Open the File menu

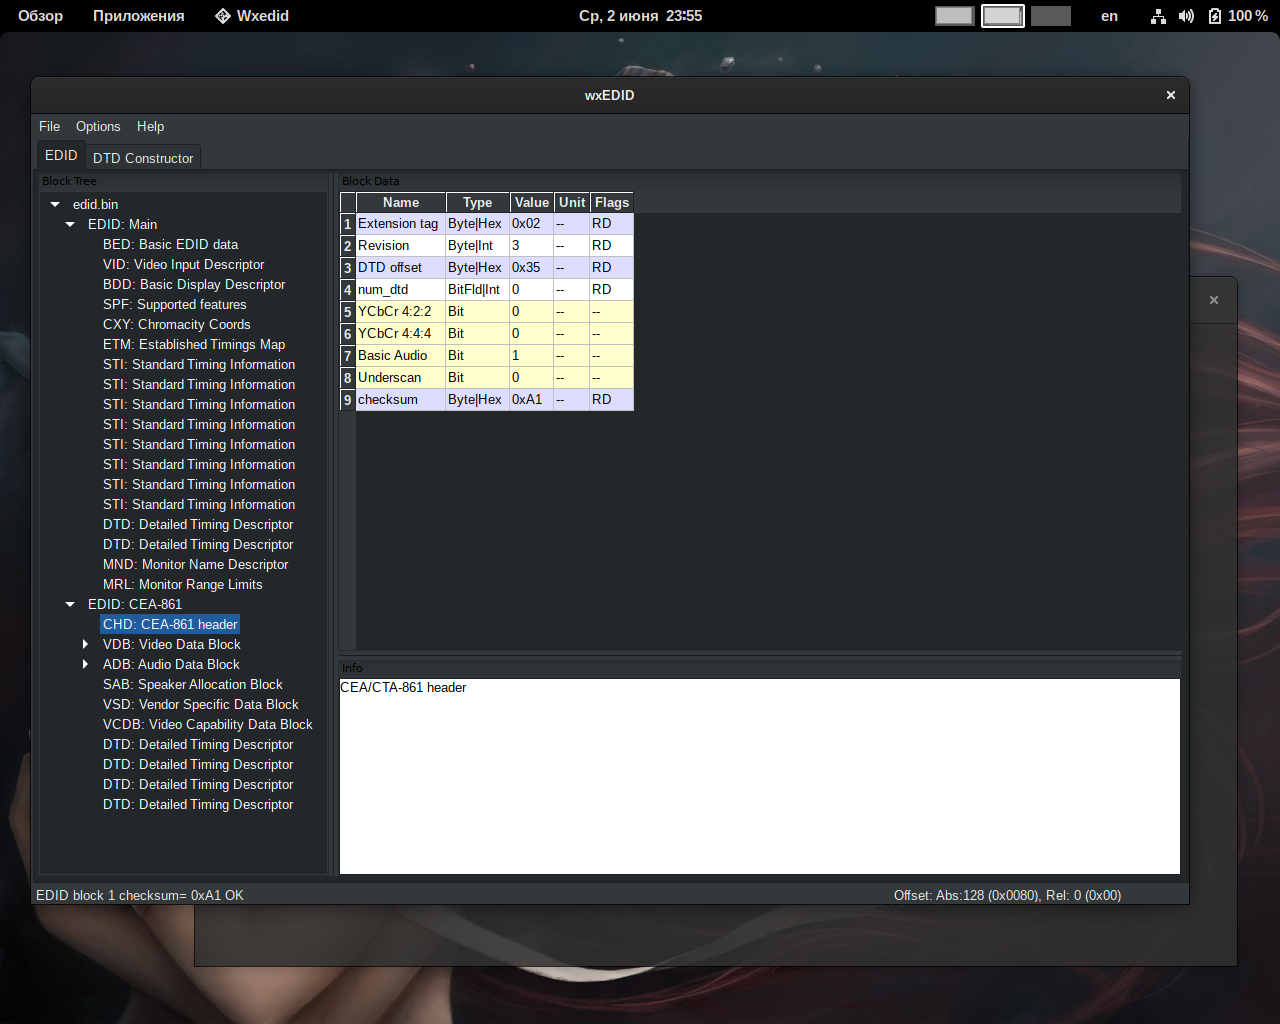(x=49, y=126)
